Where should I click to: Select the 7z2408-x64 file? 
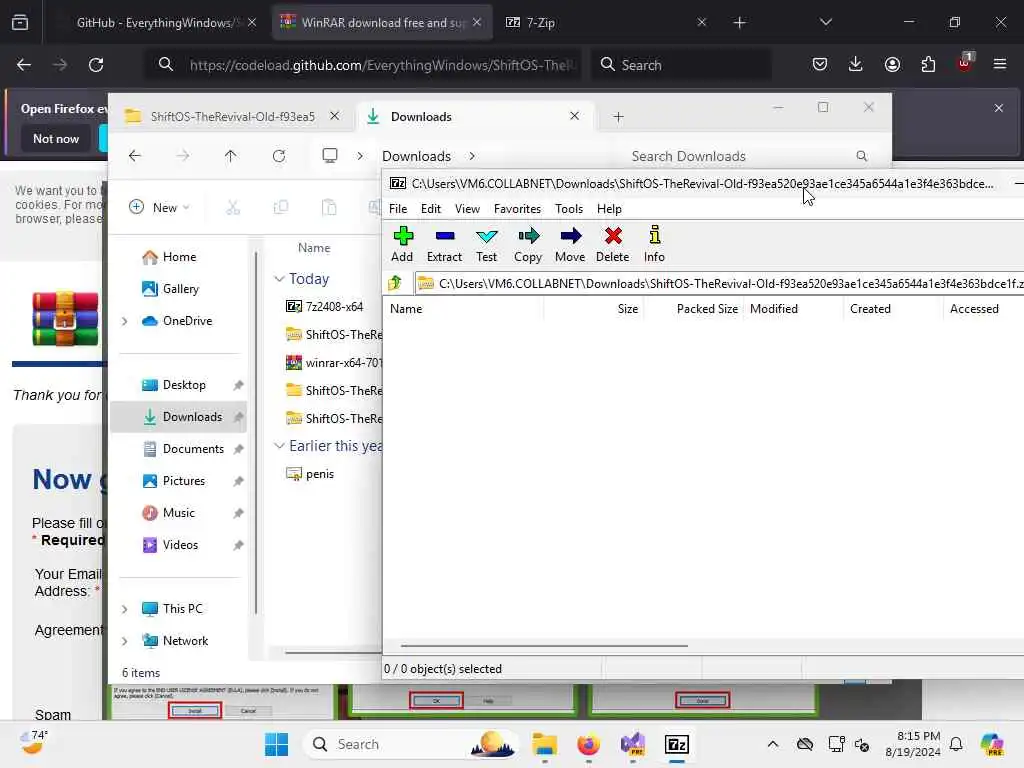(333, 306)
